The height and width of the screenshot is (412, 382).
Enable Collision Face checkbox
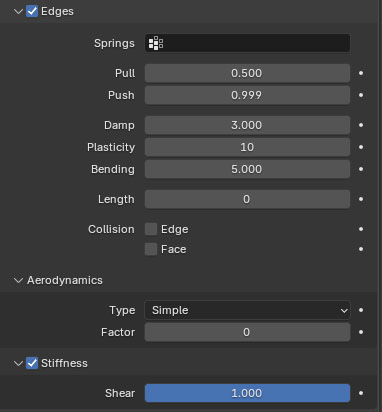(x=151, y=249)
